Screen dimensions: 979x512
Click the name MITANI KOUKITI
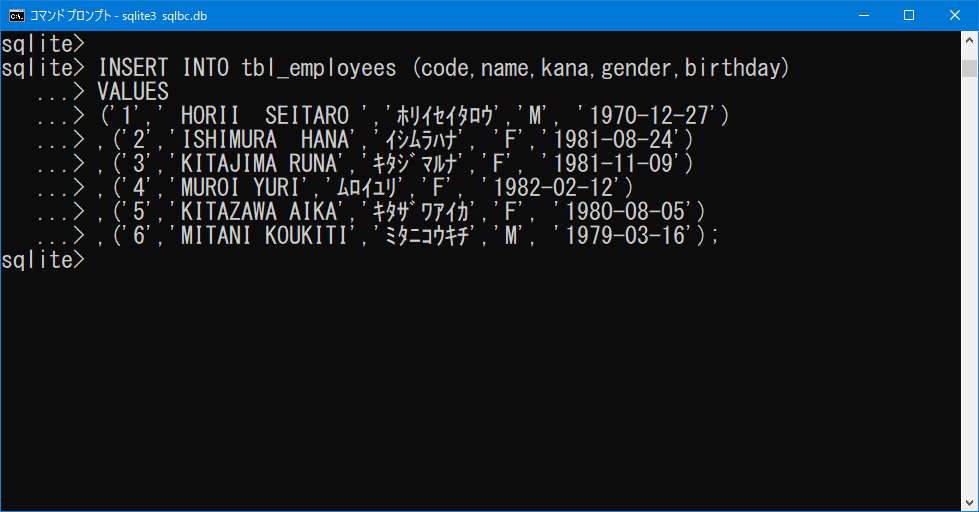[x=265, y=235]
